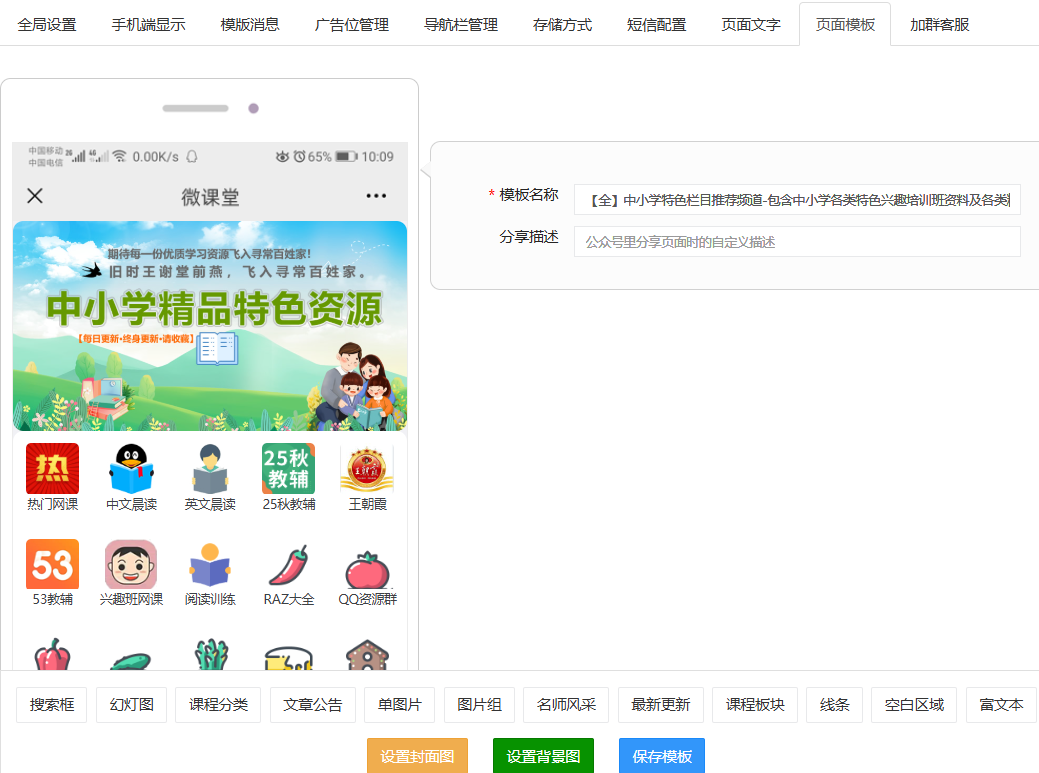Image resolution: width=1039 pixels, height=773 pixels.
Task: Open the three-dot menu in 微课堂 header
Action: (x=376, y=196)
